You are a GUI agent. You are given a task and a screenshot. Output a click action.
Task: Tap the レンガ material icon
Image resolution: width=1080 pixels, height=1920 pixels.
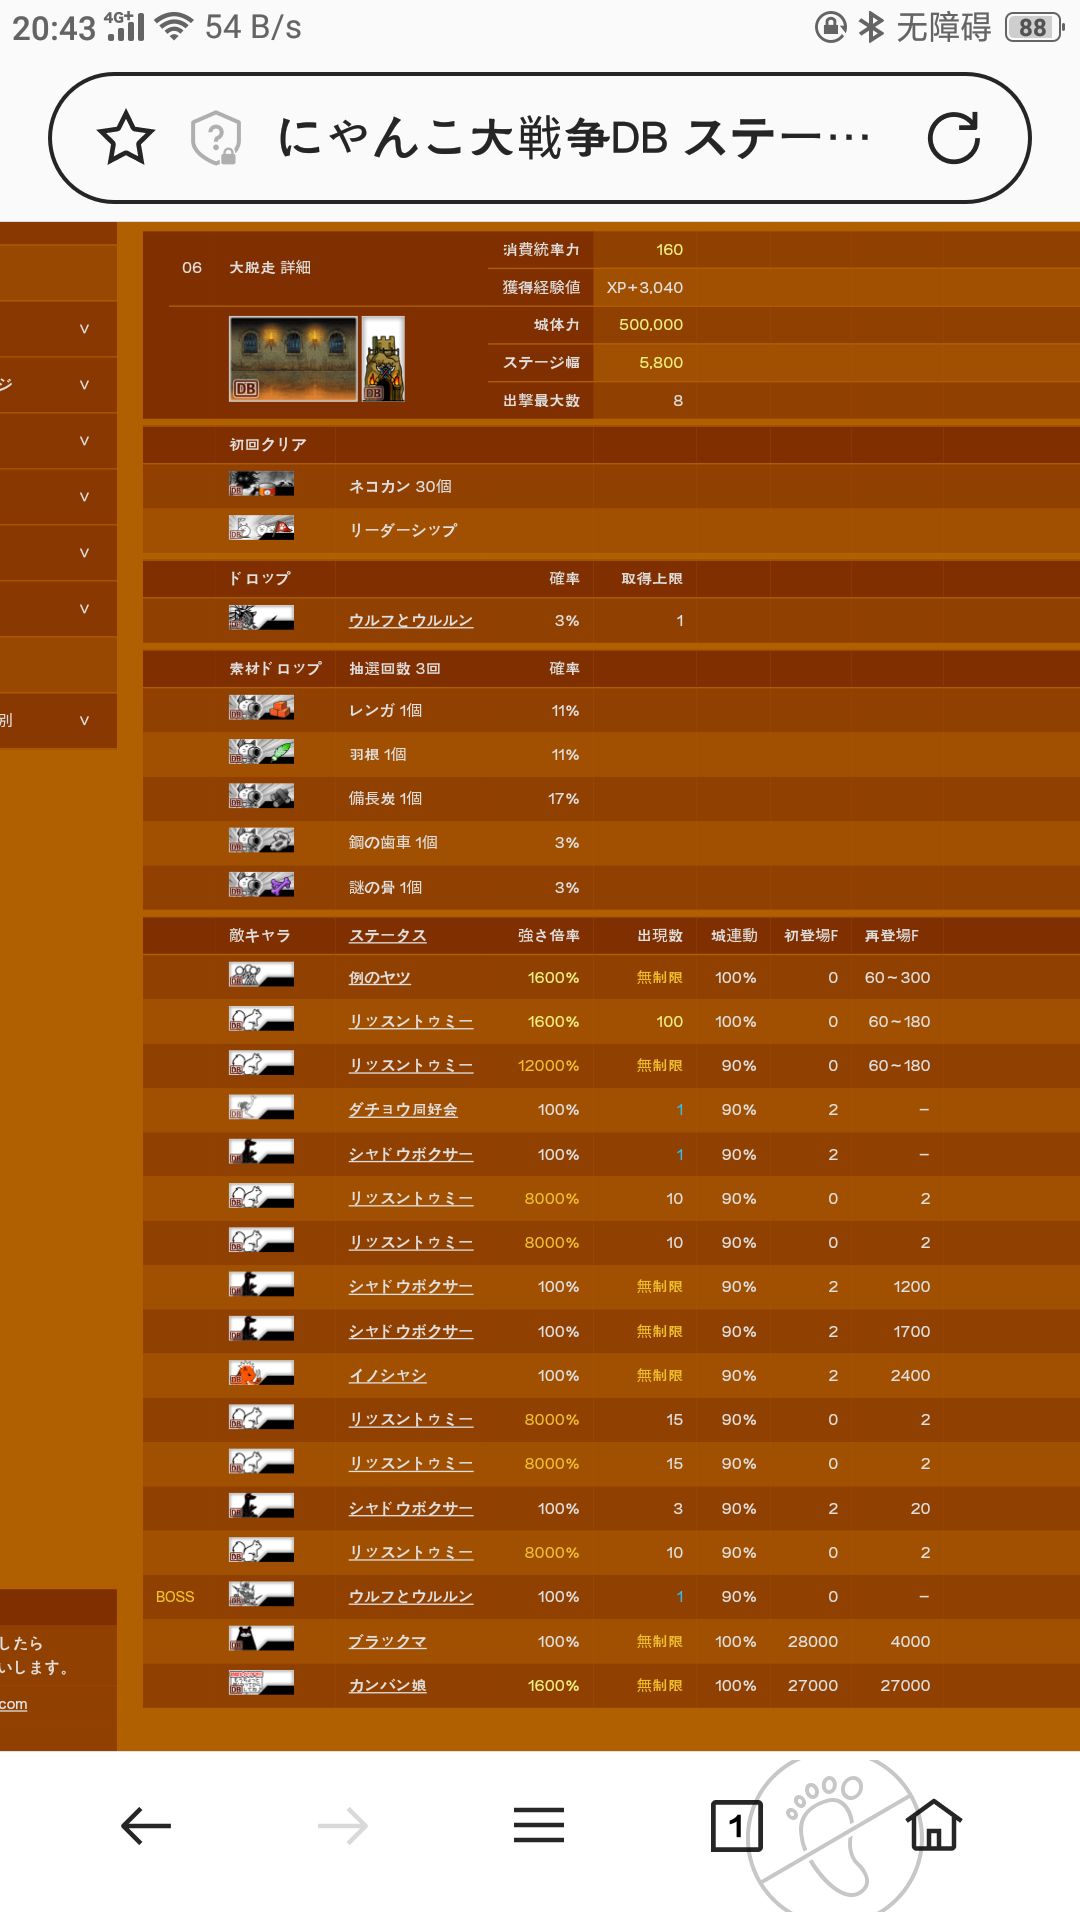tap(261, 709)
